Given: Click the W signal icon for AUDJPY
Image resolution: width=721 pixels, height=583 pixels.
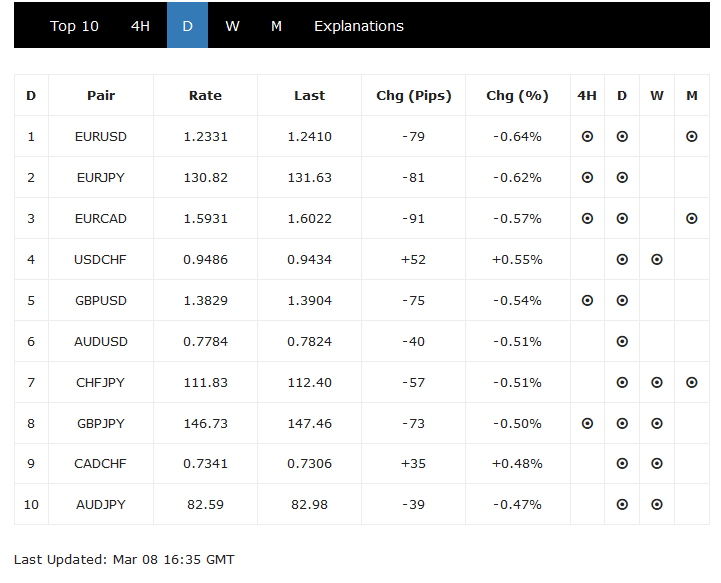Looking at the screenshot, I should pos(657,505).
